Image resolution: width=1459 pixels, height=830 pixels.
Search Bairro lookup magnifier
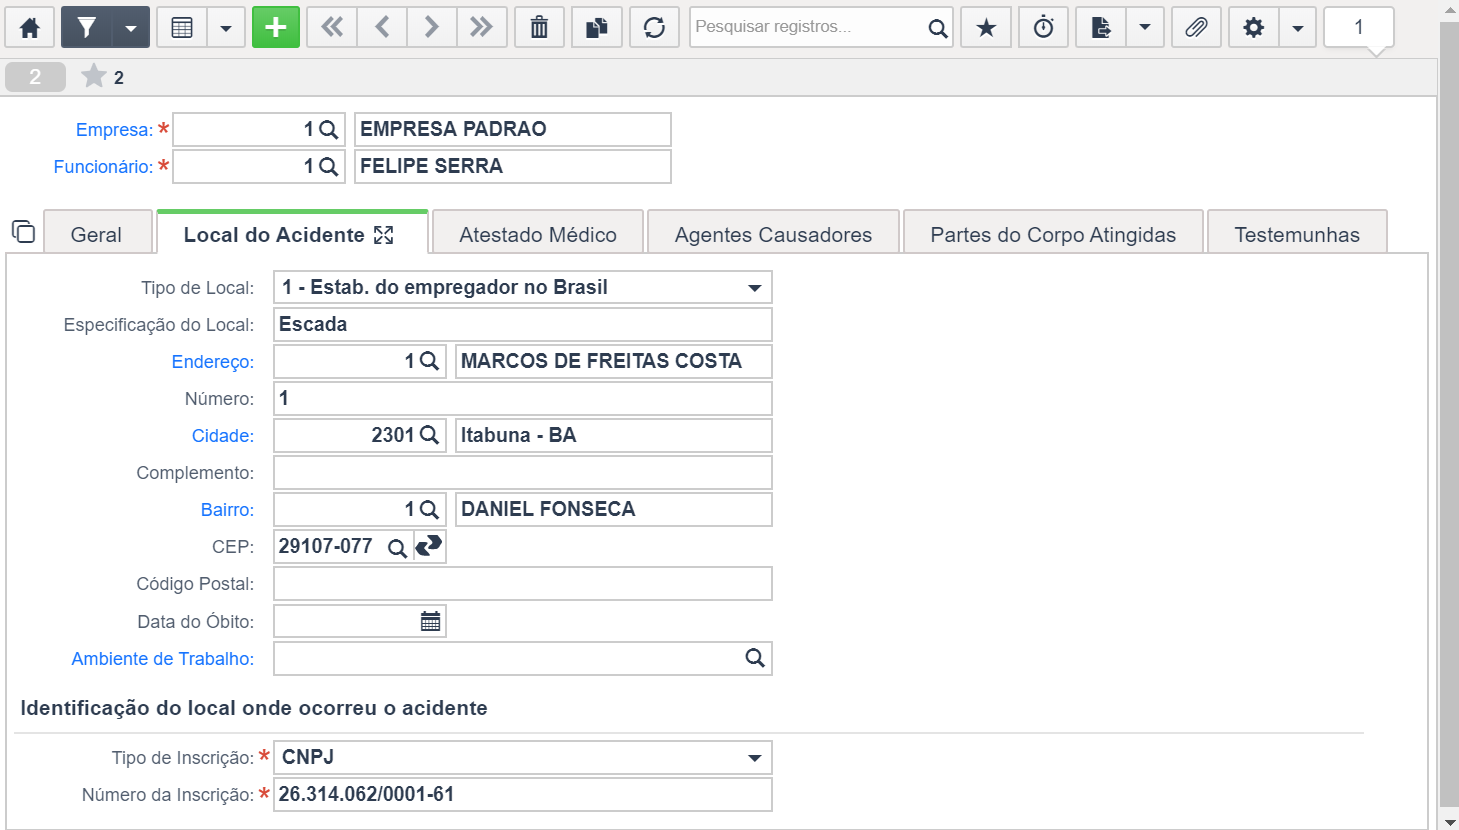(x=429, y=510)
